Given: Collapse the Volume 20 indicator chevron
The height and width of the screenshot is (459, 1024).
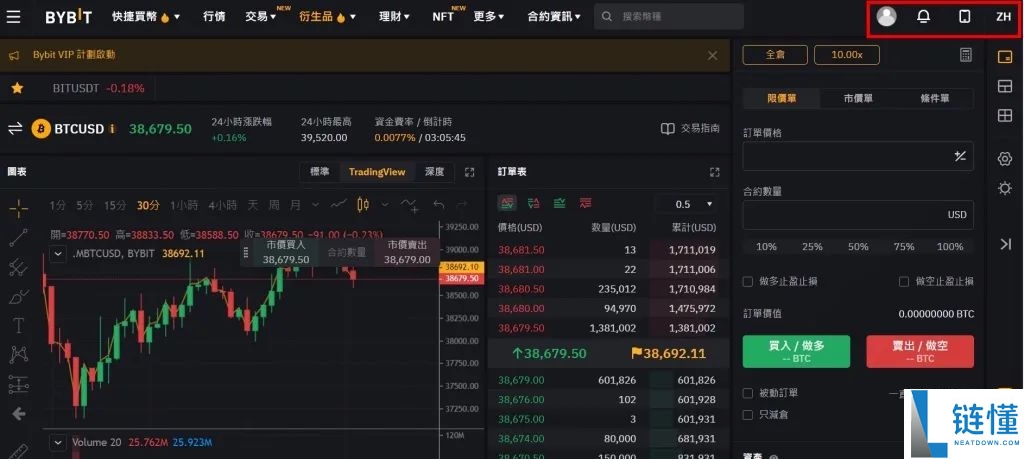Looking at the screenshot, I should click(58, 442).
